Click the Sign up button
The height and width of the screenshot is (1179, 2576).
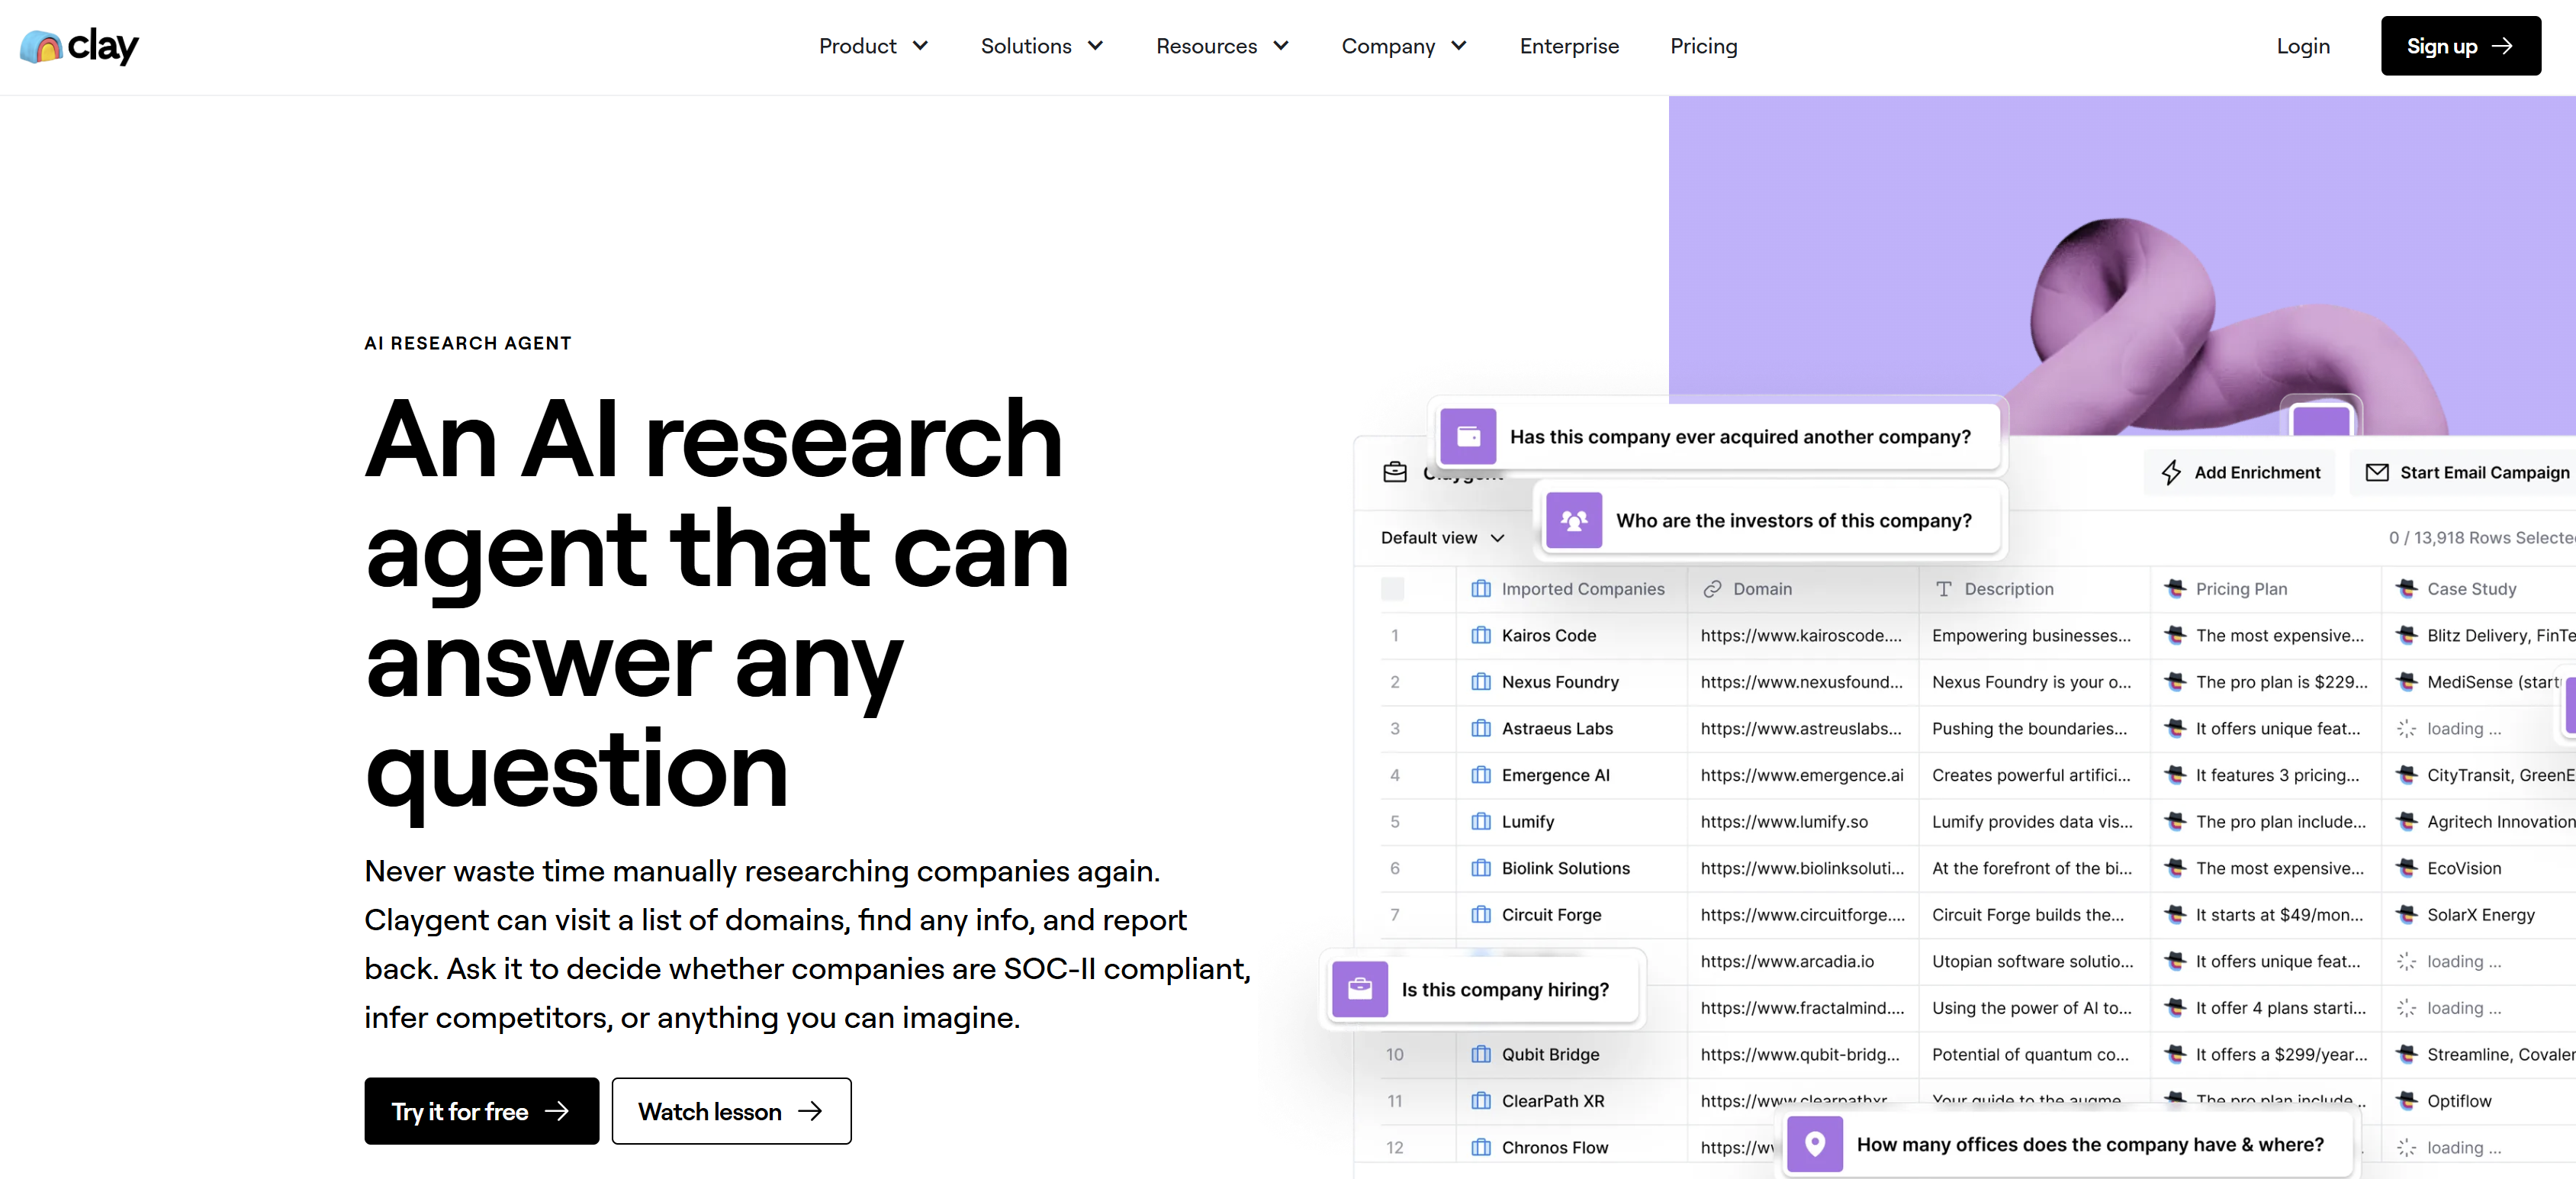(x=2460, y=46)
